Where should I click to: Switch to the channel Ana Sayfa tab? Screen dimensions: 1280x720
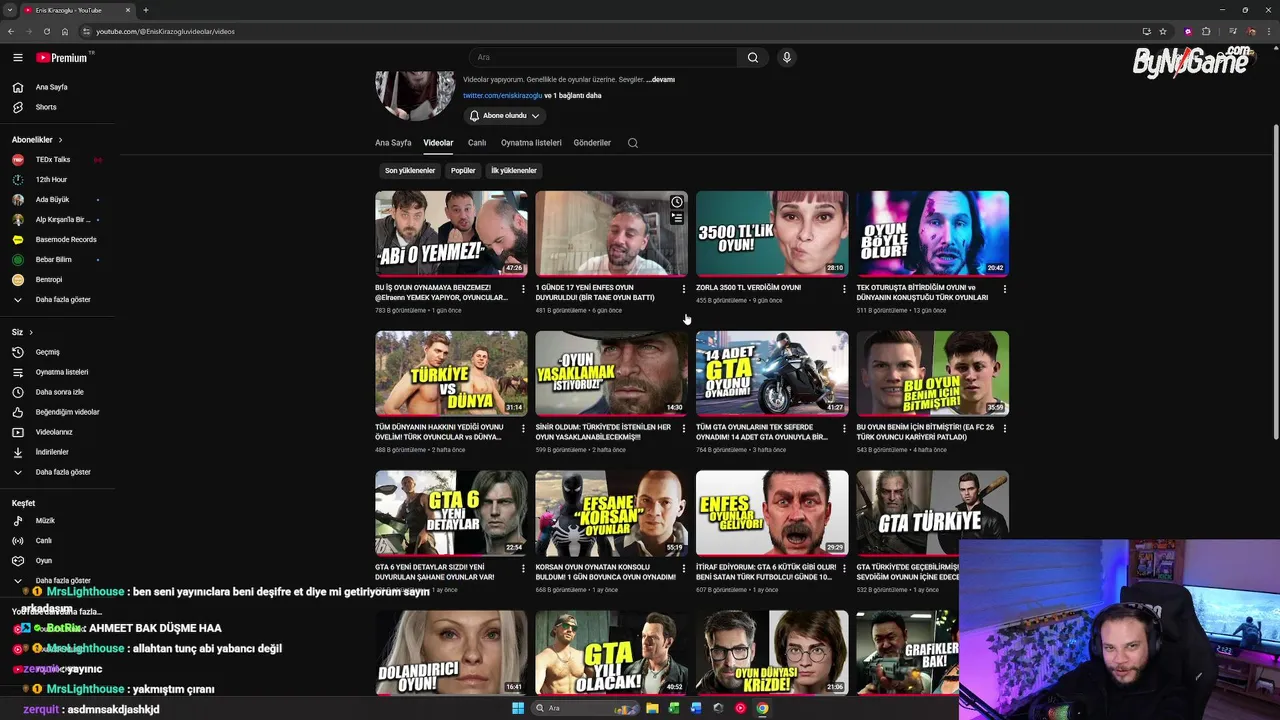coord(393,143)
